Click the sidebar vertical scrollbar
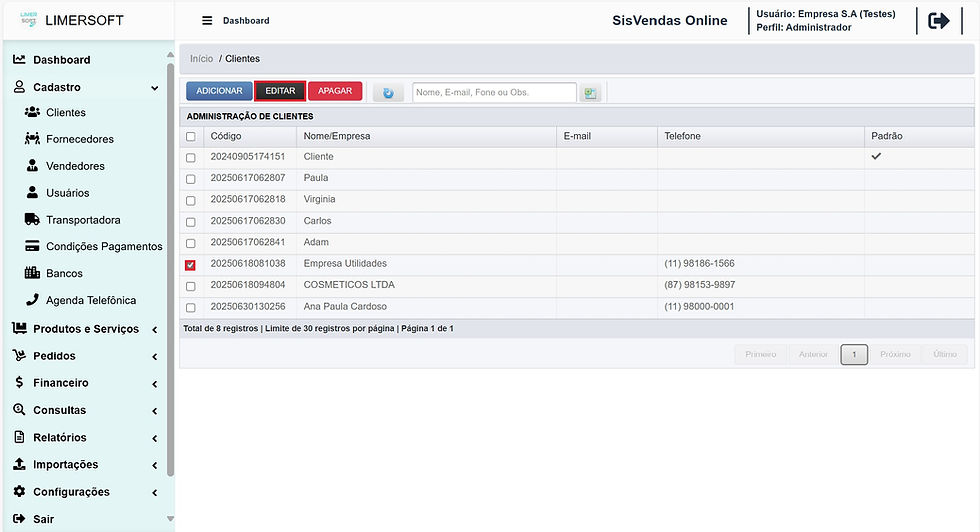 point(170,269)
